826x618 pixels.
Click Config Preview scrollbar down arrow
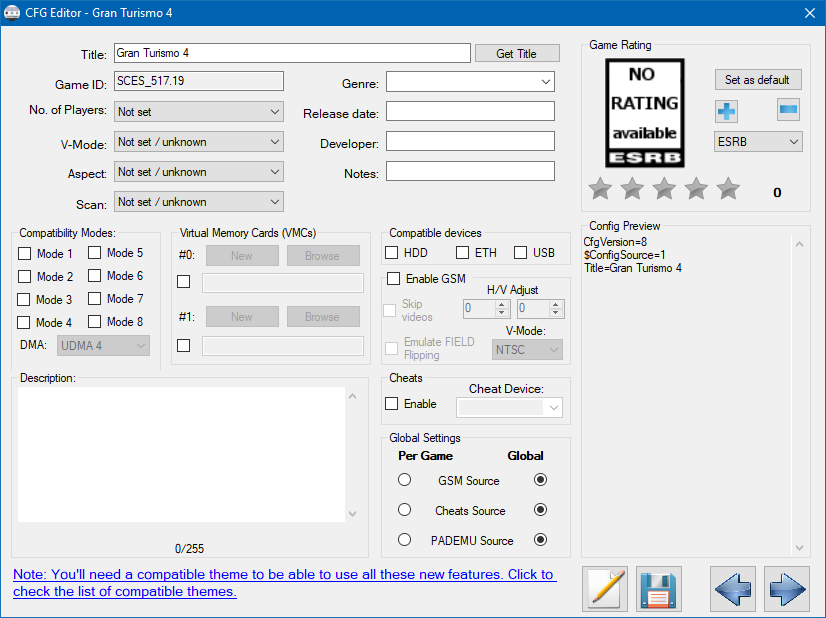(x=800, y=548)
